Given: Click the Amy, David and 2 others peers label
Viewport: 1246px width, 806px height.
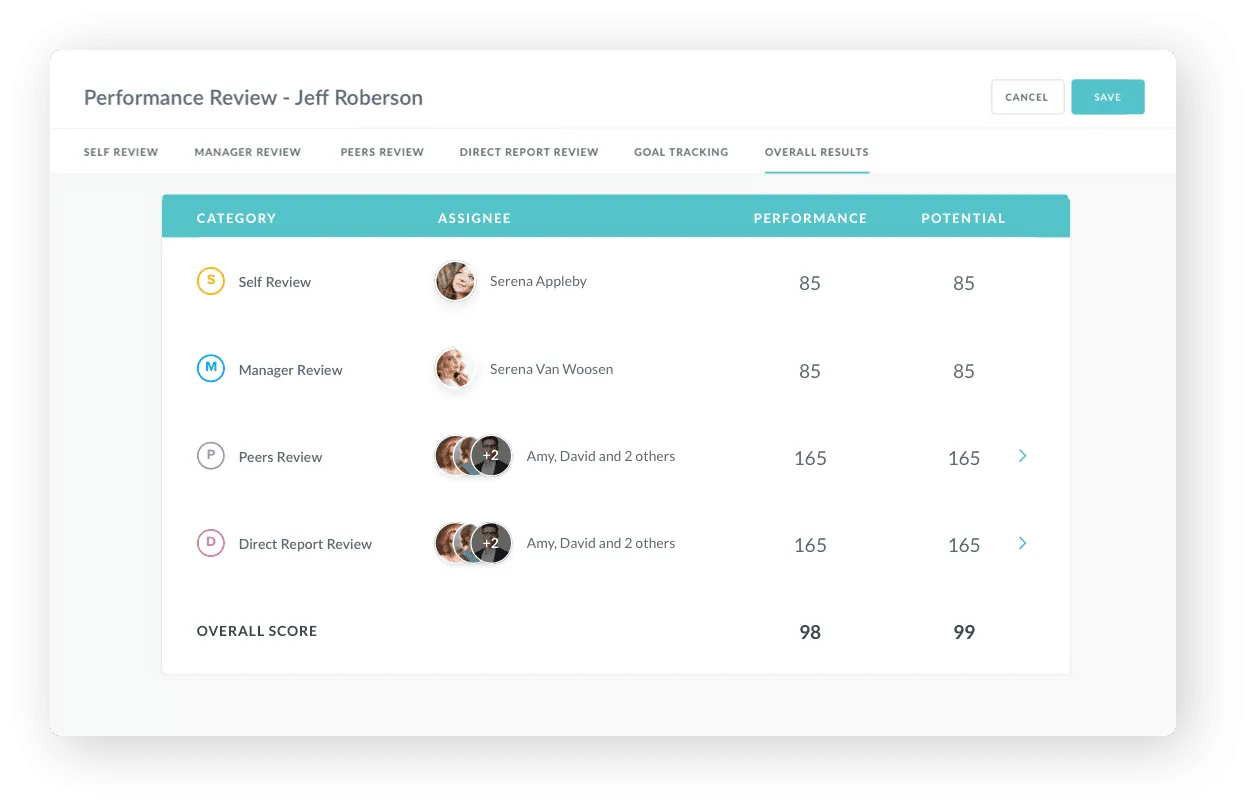Looking at the screenshot, I should coord(601,456).
